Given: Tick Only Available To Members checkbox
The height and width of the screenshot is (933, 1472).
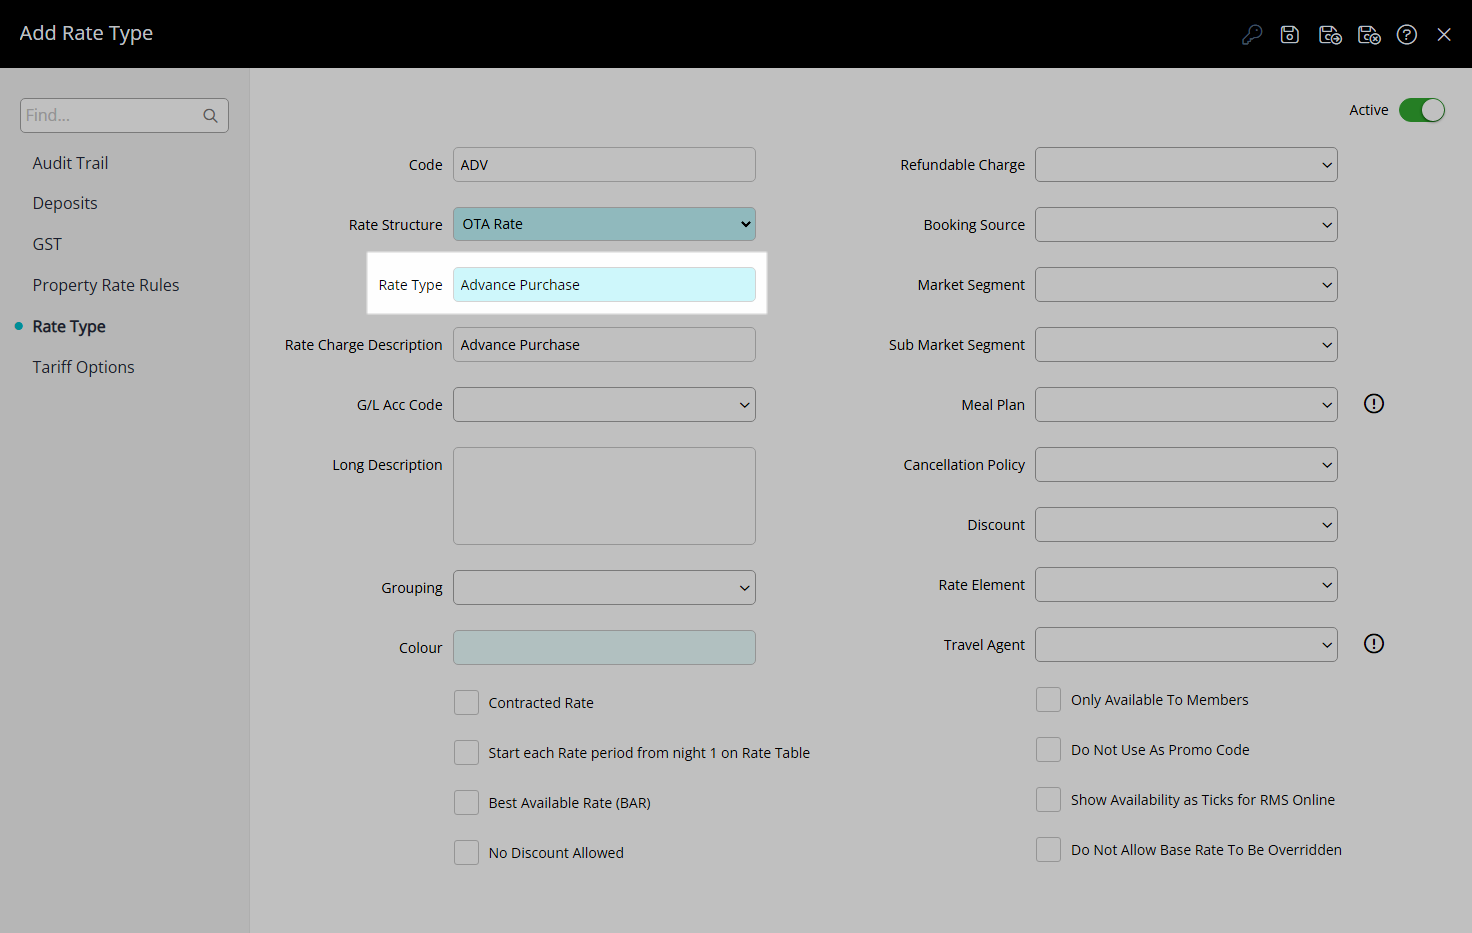Looking at the screenshot, I should pos(1048,700).
